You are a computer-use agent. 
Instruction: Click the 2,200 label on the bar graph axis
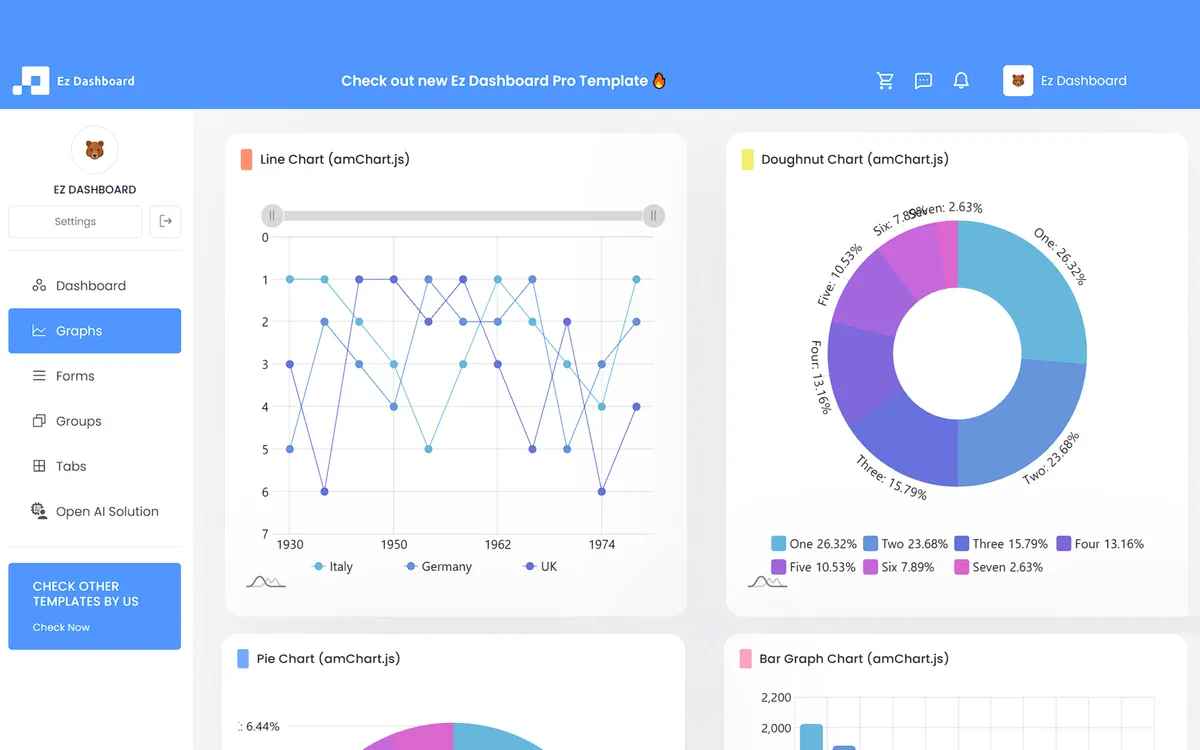[x=776, y=698]
